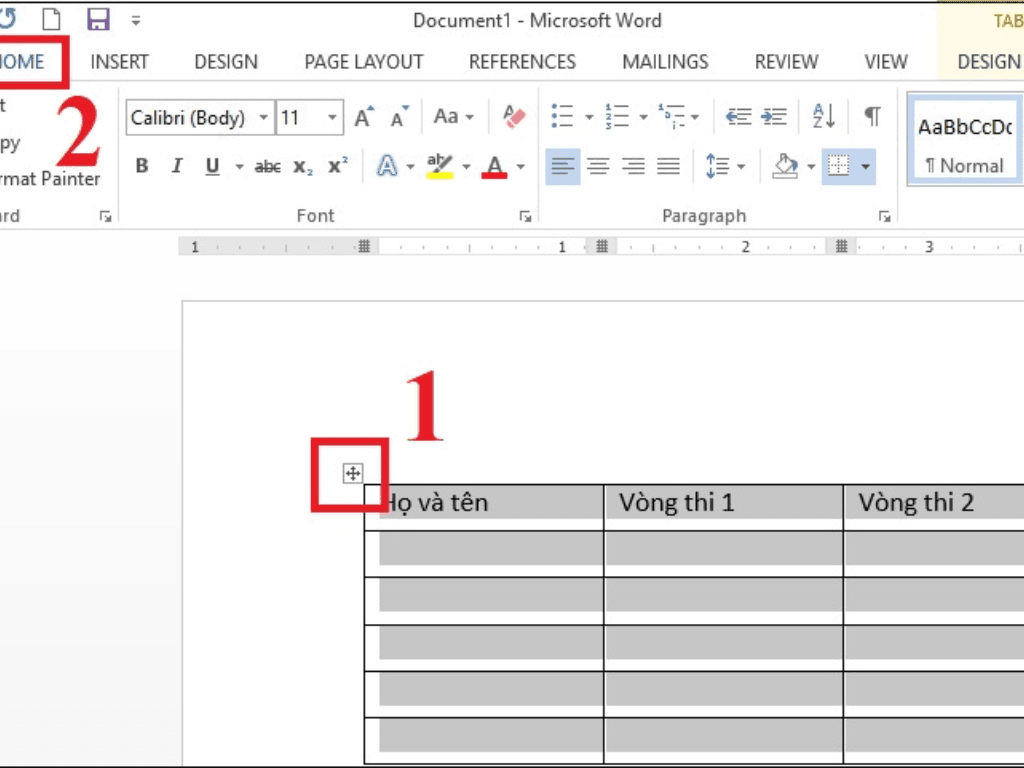Click the Clear All Formatting eraser icon
The image size is (1024, 768).
pos(514,117)
